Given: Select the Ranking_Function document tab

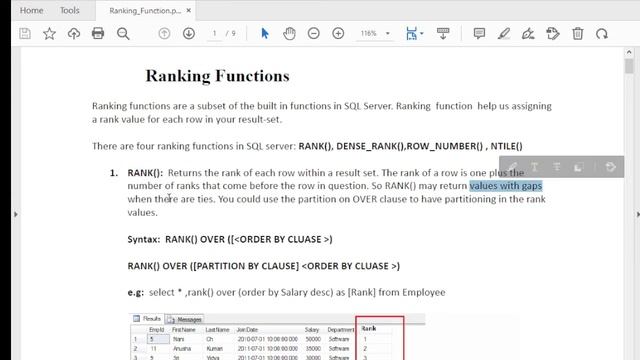Looking at the screenshot, I should tap(145, 11).
